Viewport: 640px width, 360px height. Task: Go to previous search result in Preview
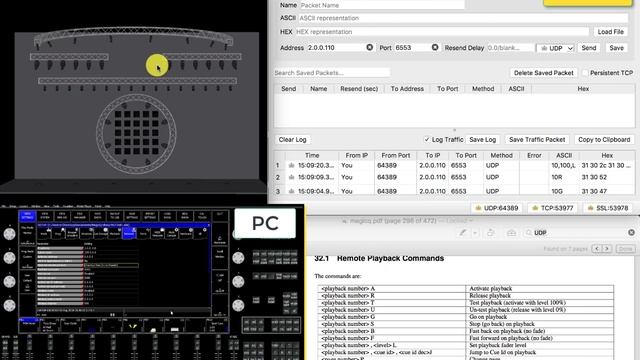(597, 249)
